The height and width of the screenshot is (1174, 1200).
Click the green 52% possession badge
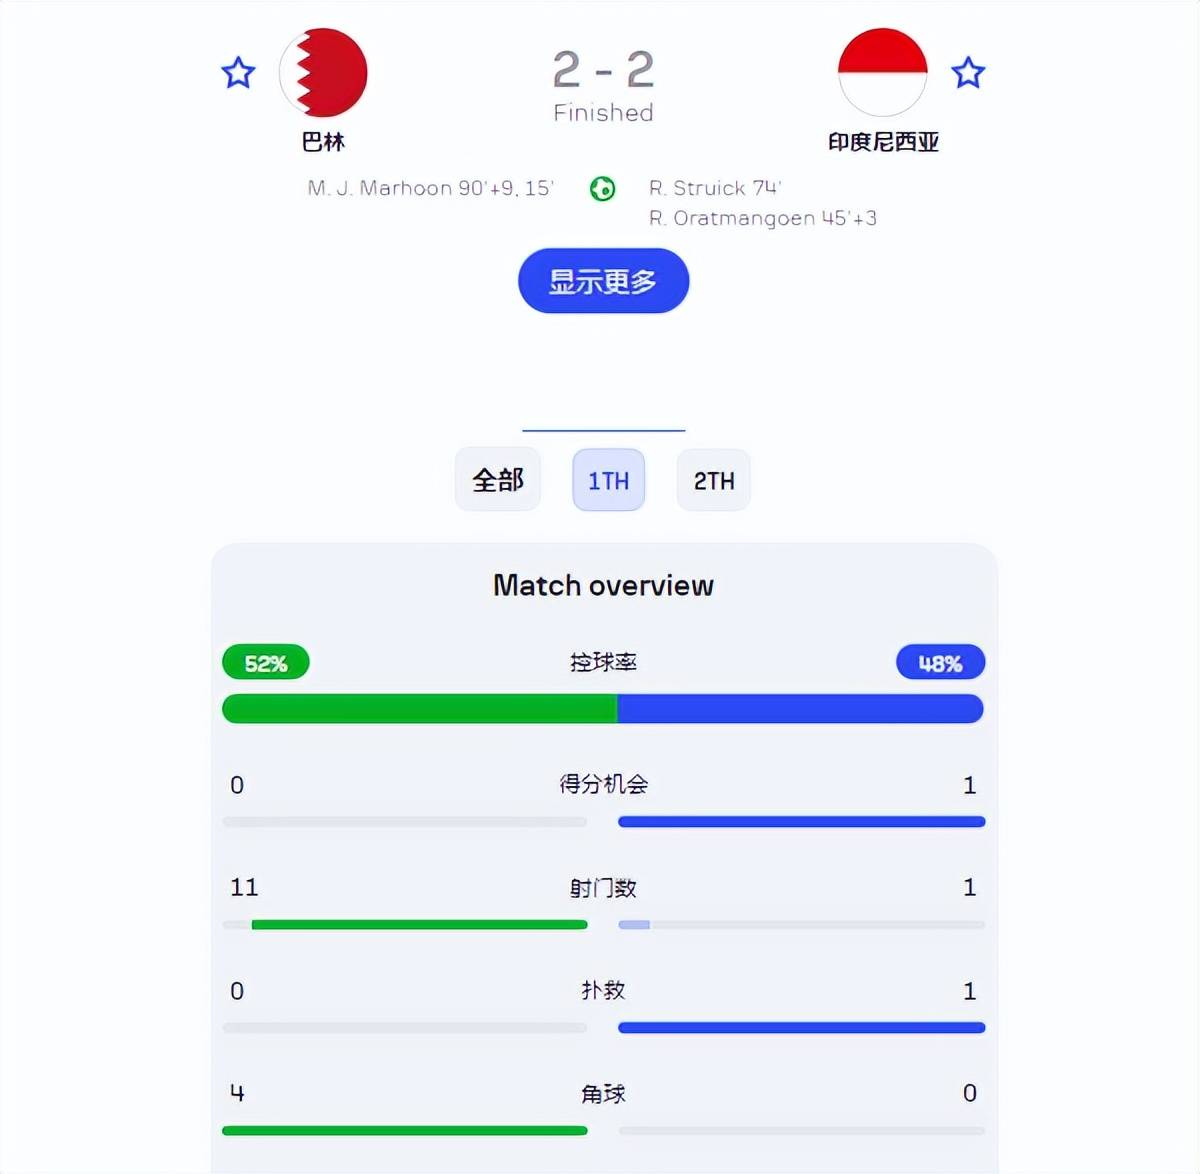[x=265, y=663]
